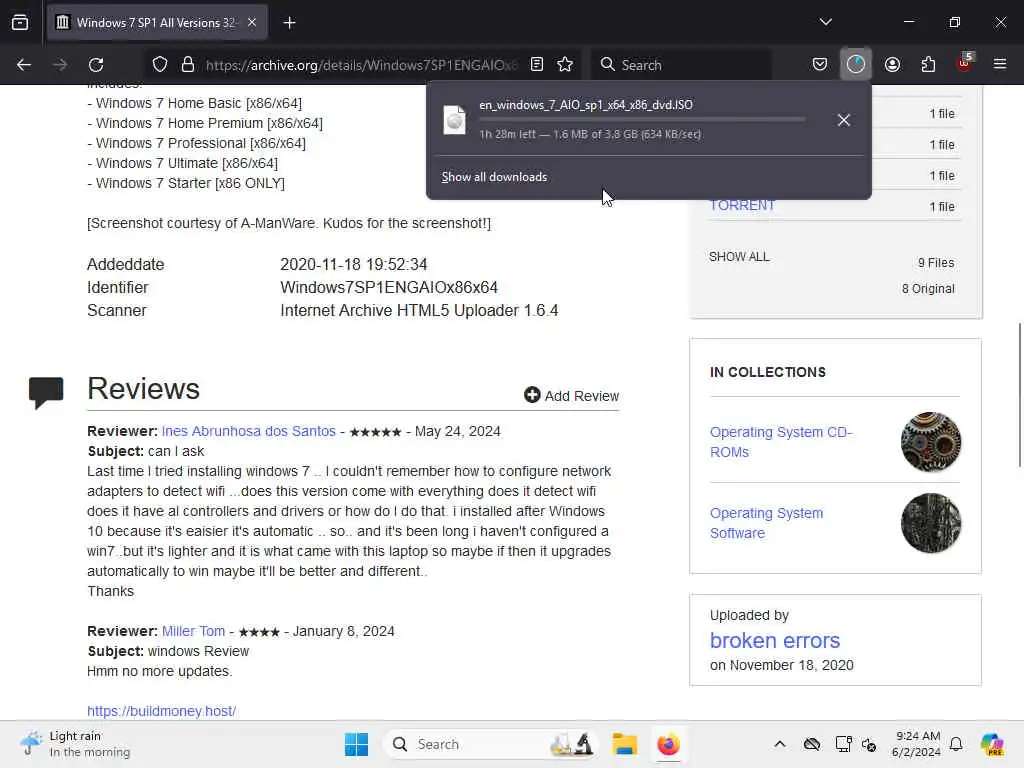This screenshot has height=768, width=1024.
Task: Open the uBlock extension icon with badge
Action: 964,63
